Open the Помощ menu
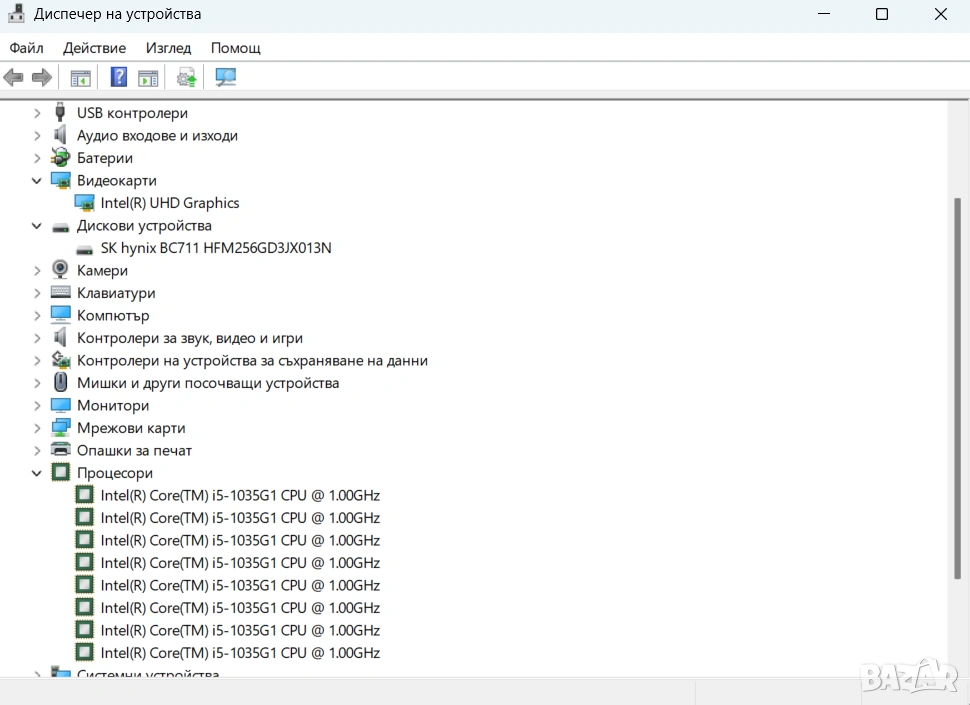Screen dimensions: 970x705 point(235,48)
